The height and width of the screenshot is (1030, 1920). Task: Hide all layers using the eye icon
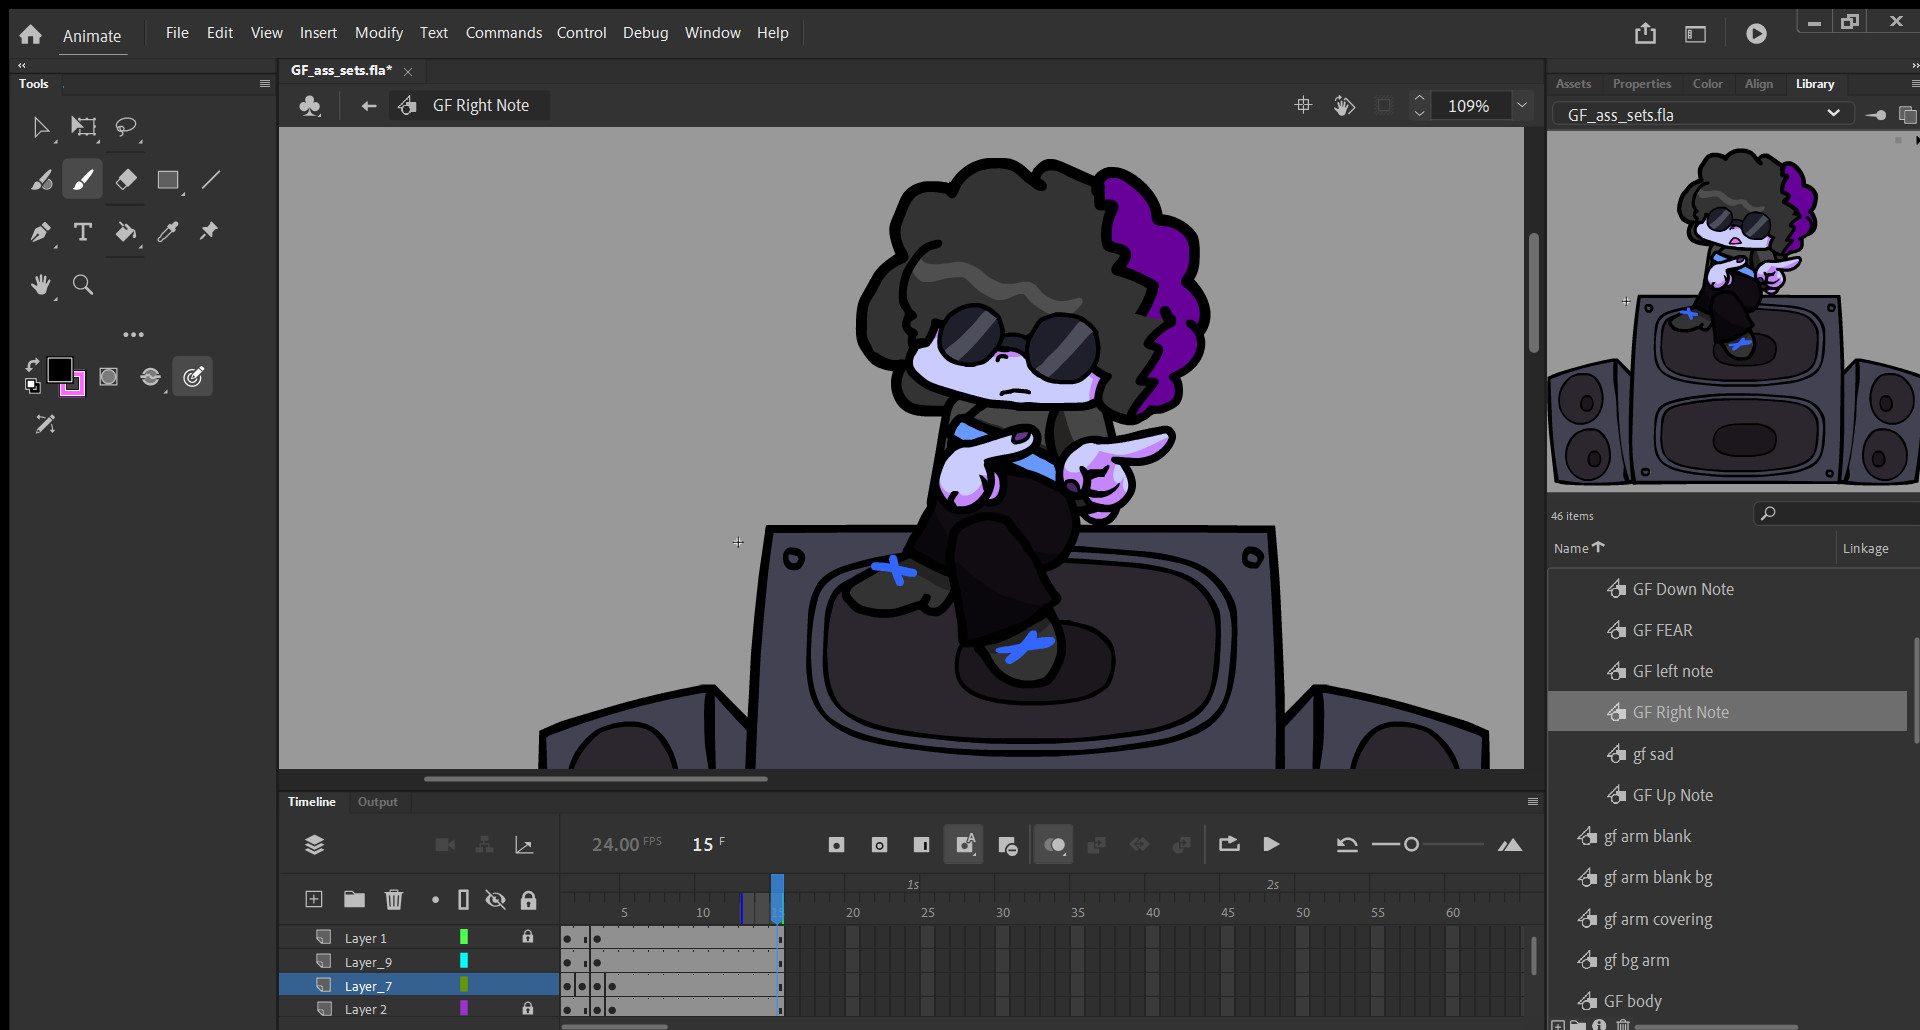495,900
